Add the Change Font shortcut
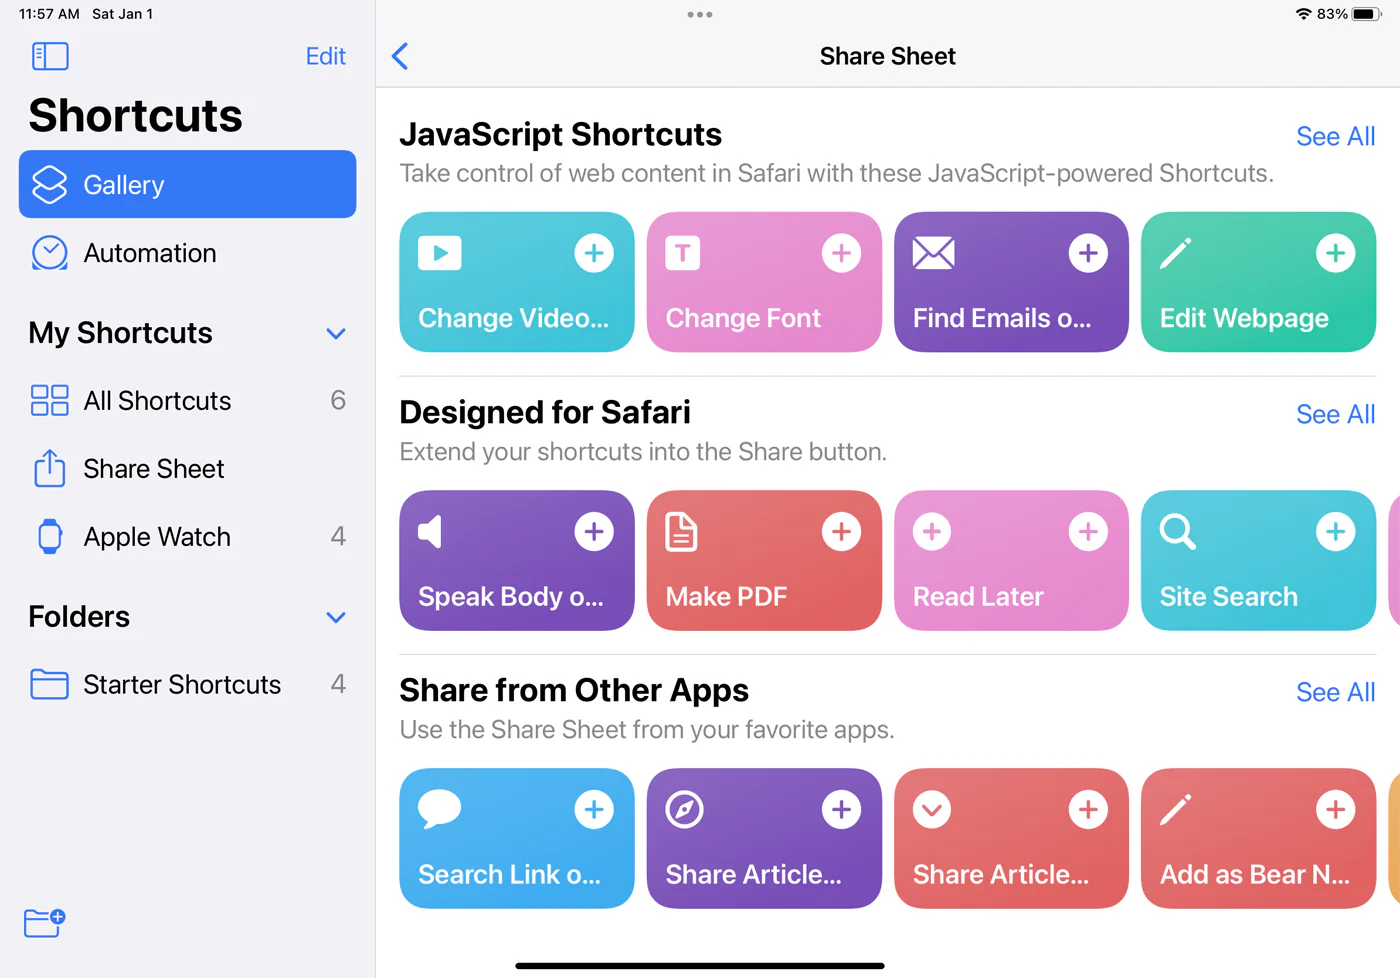 point(841,253)
